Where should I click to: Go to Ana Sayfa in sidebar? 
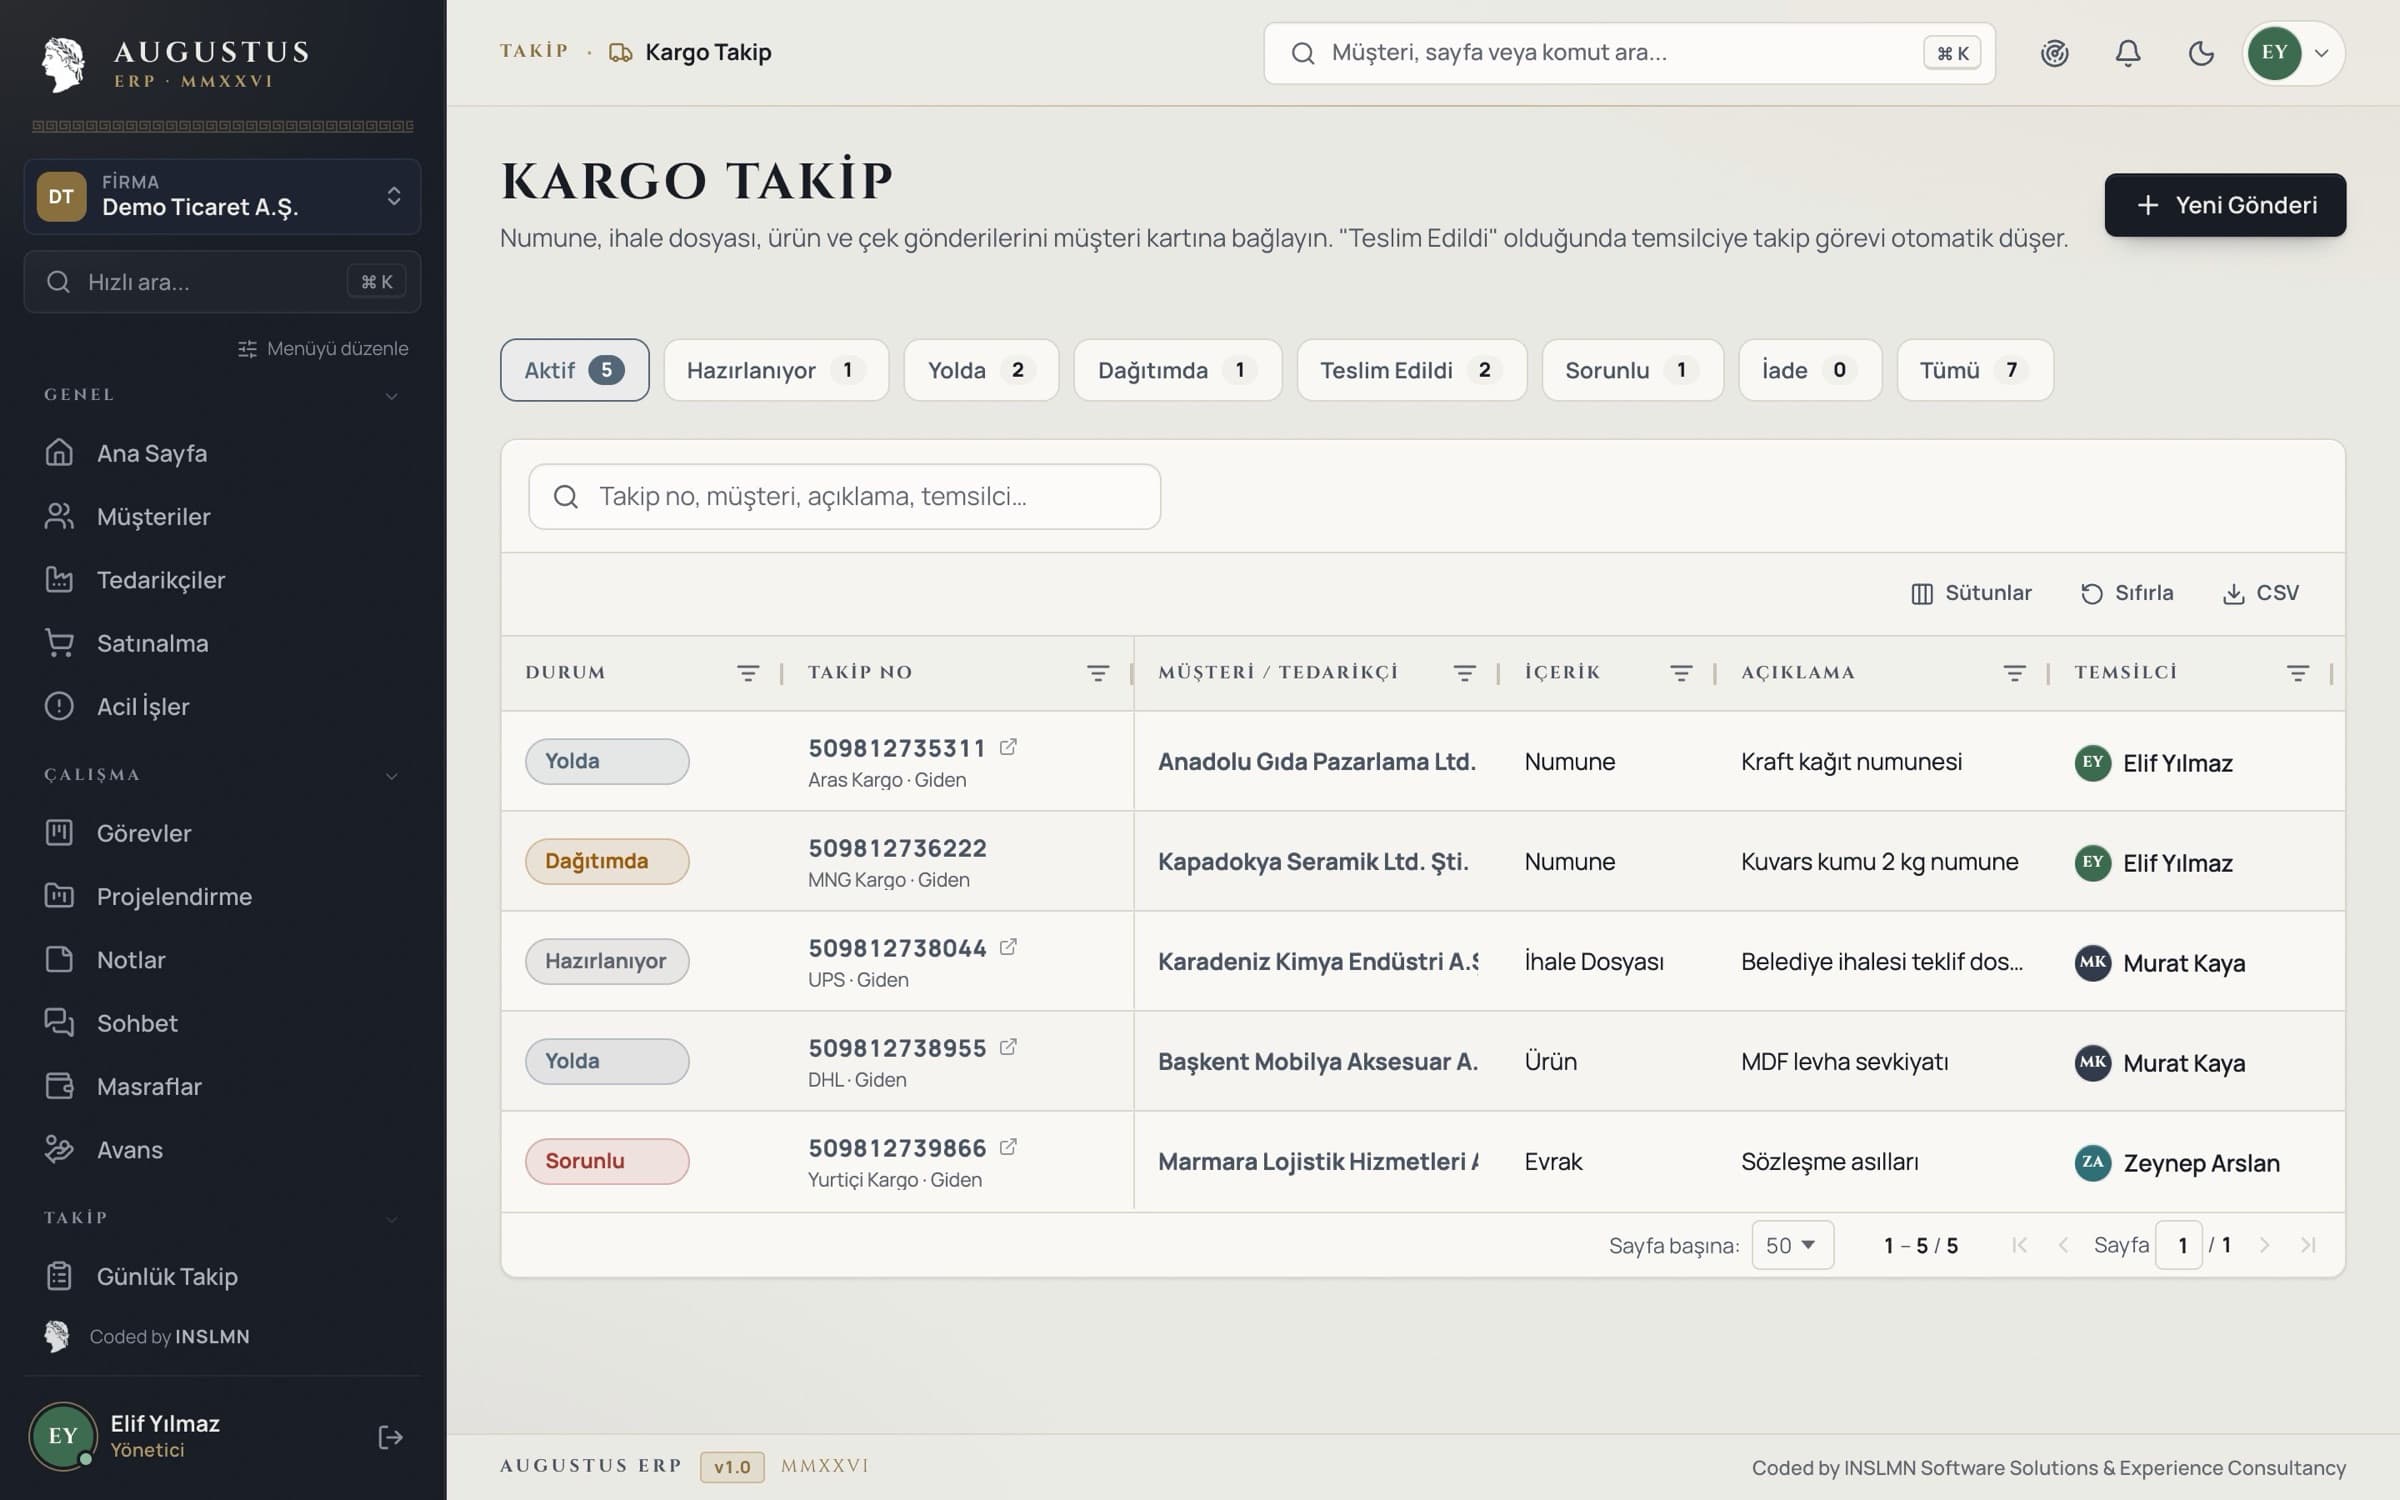coord(222,453)
